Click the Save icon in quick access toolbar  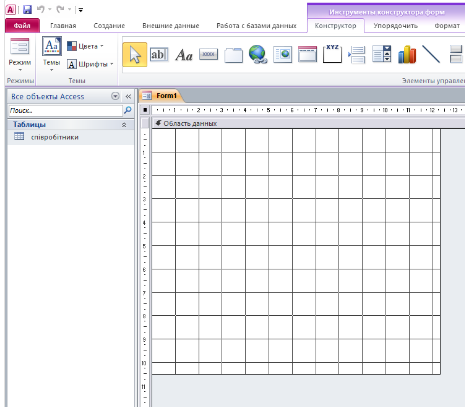coord(27,9)
